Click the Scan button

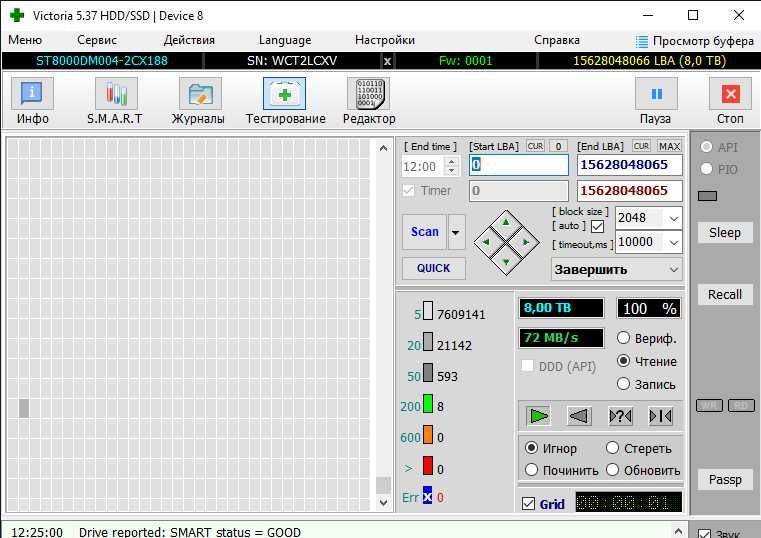tap(425, 232)
